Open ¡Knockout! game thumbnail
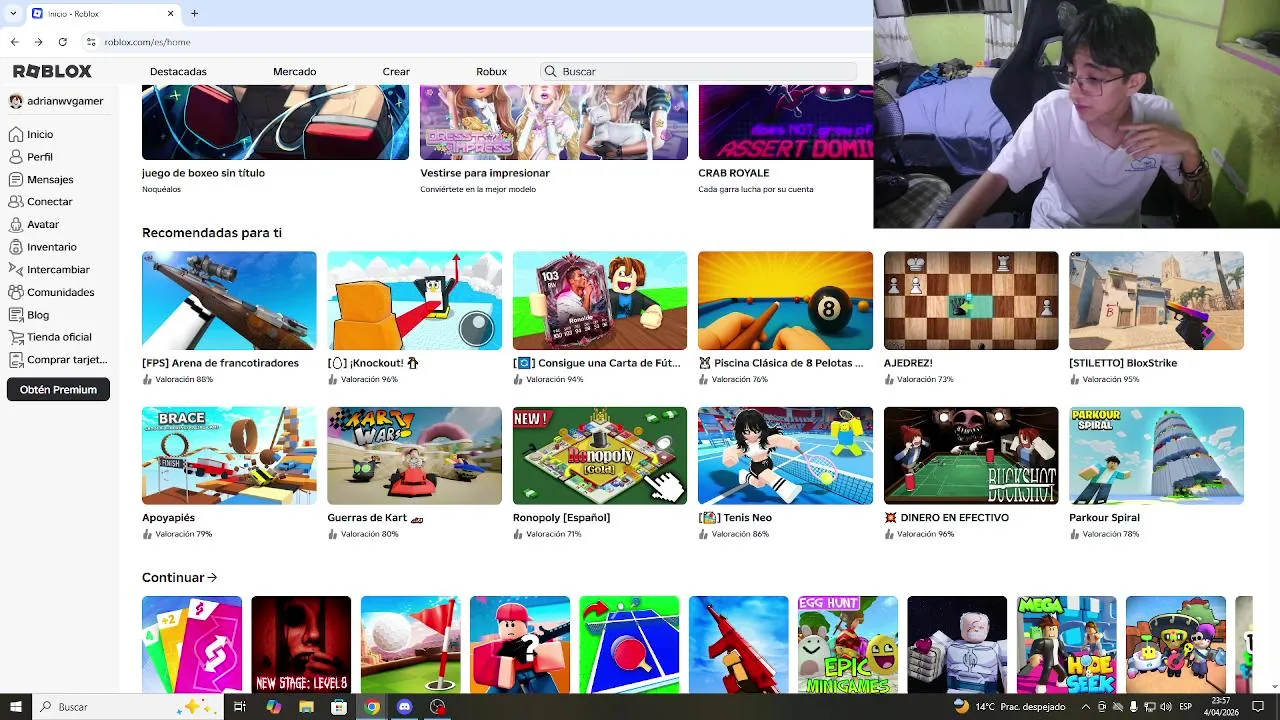Image resolution: width=1280 pixels, height=720 pixels. click(414, 300)
